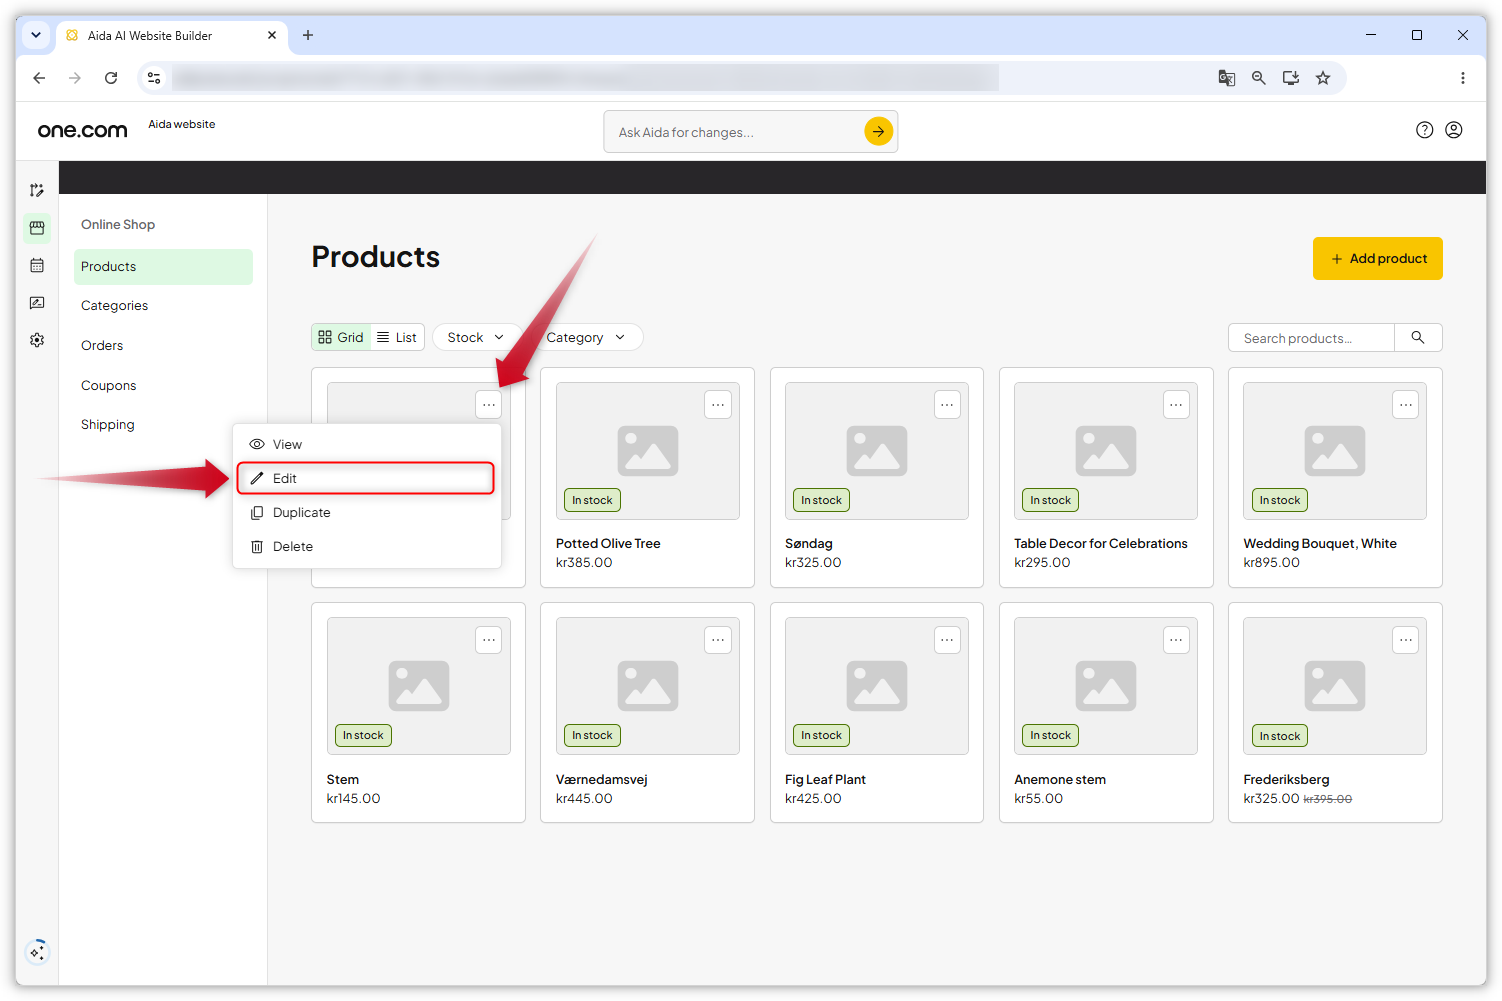Viewport: 1502px width, 1001px height.
Task: Switch to List view
Action: click(397, 337)
